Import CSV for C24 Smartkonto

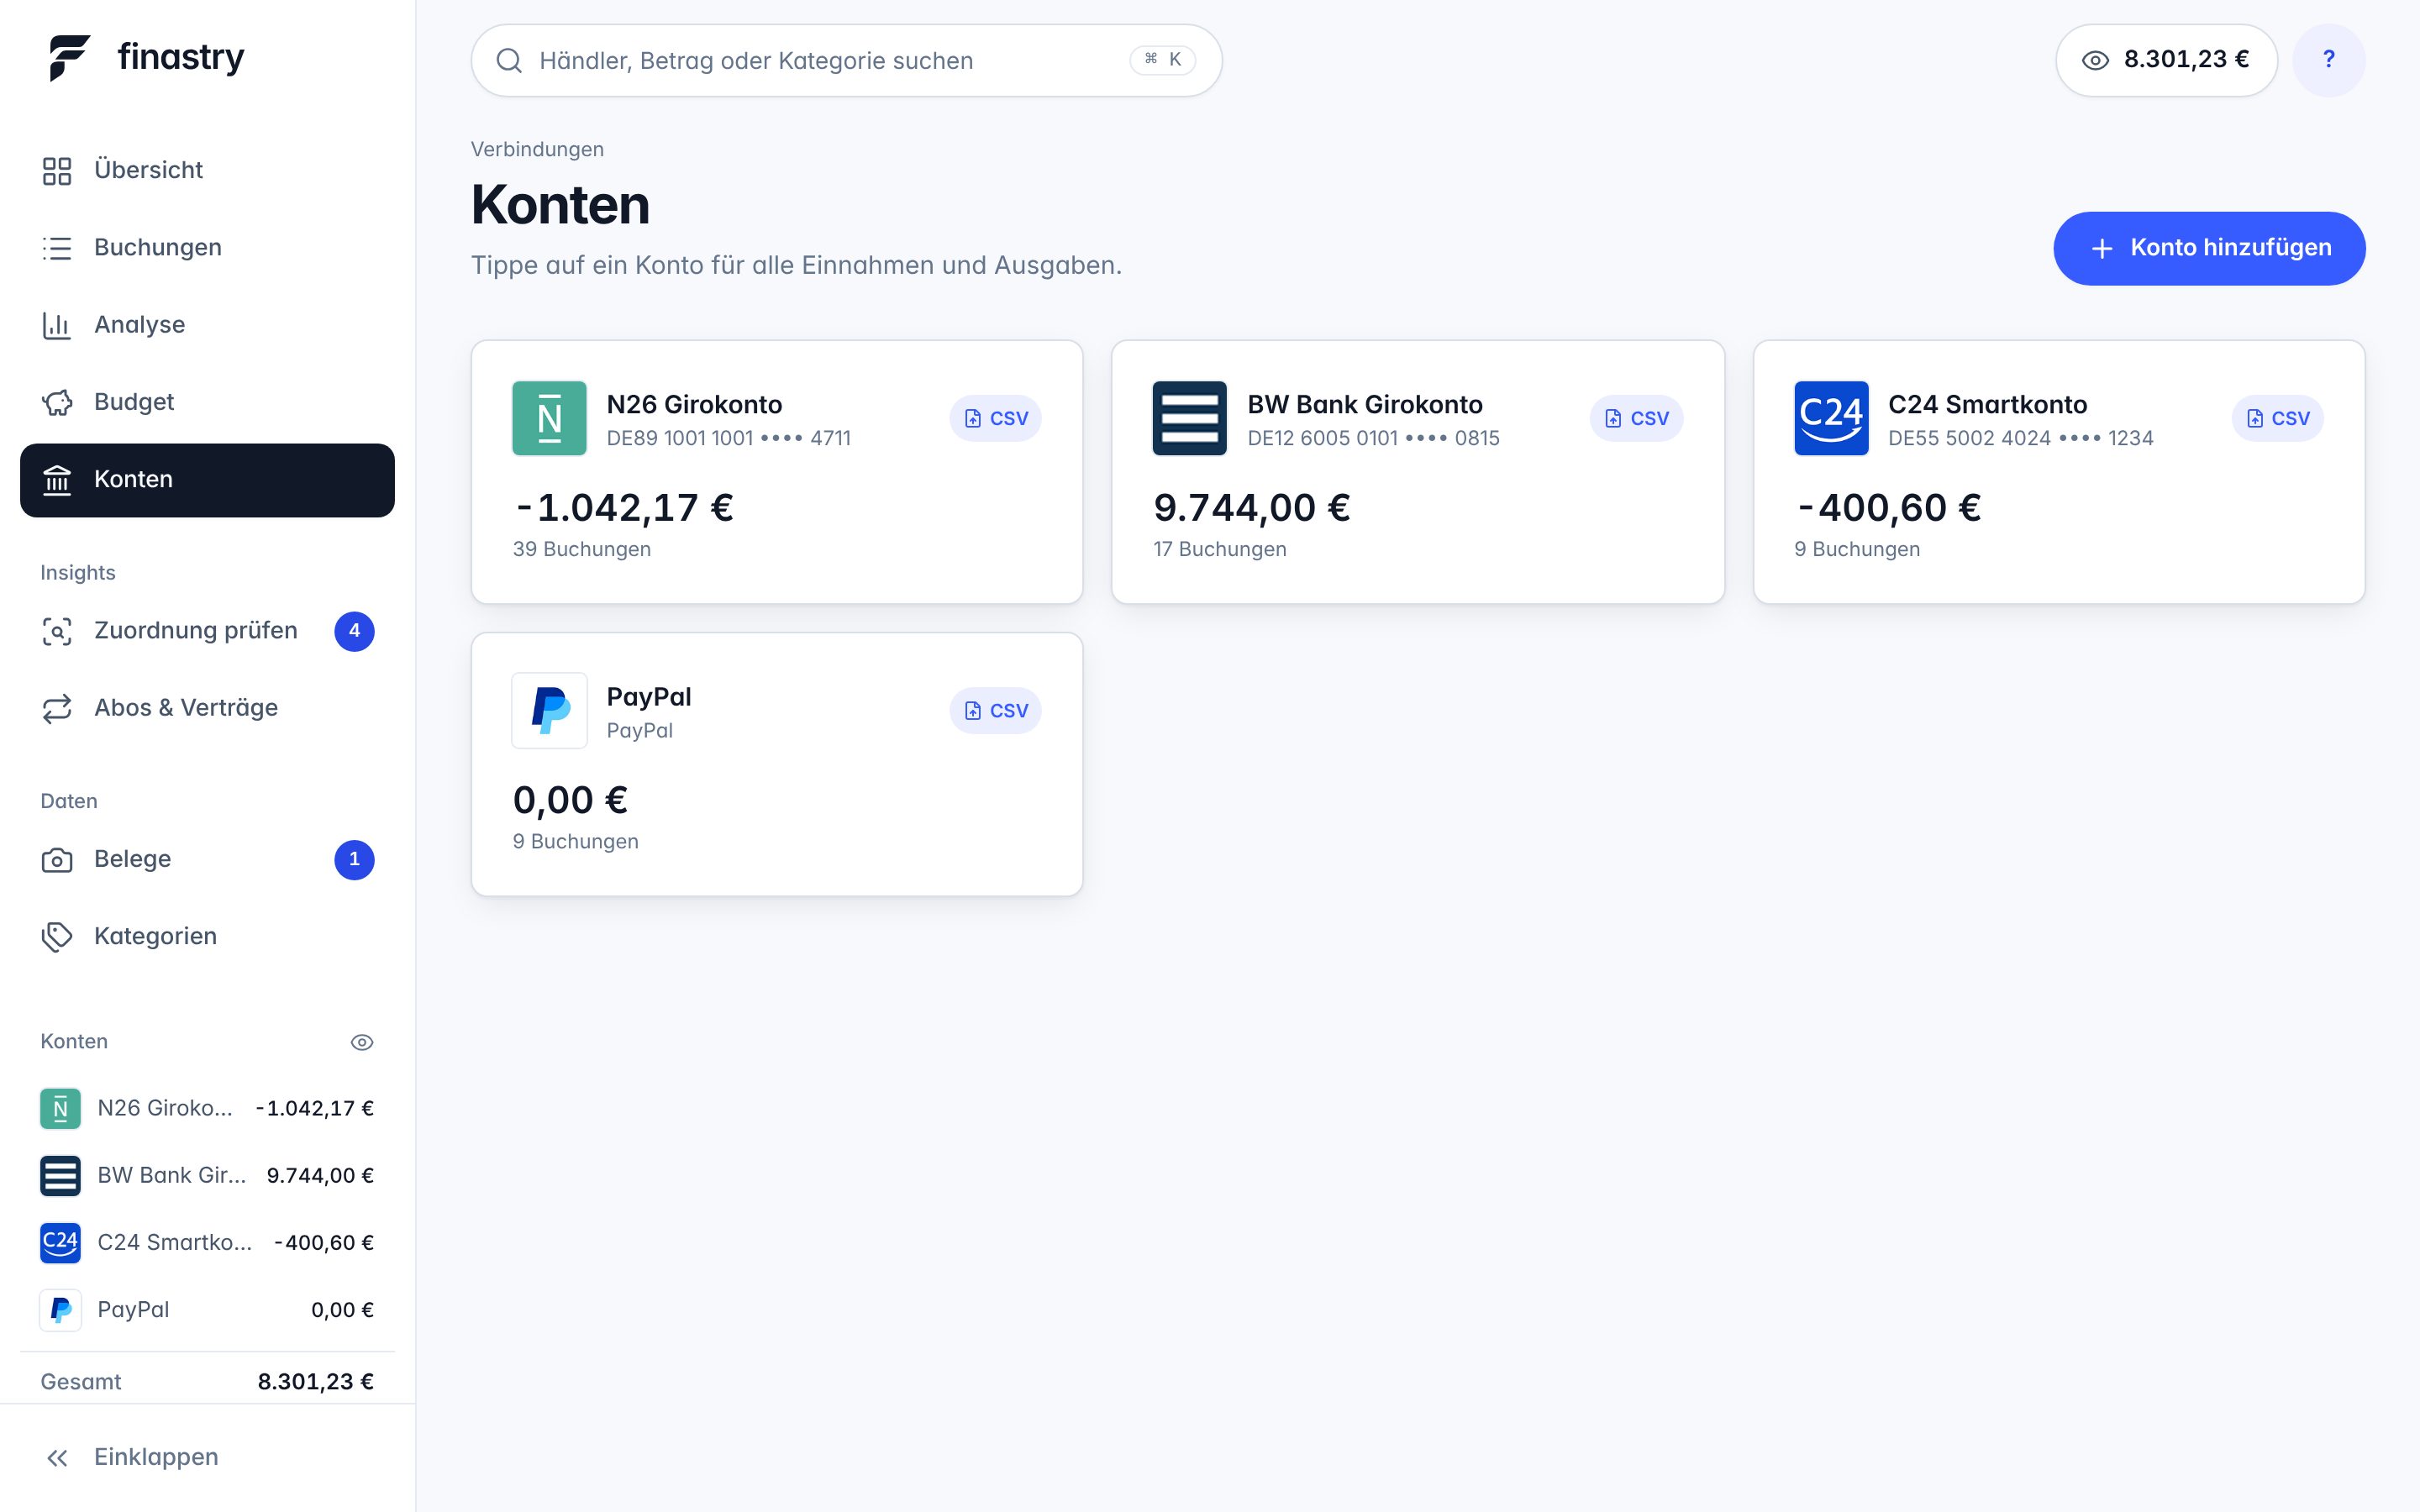pyautogui.click(x=2277, y=418)
